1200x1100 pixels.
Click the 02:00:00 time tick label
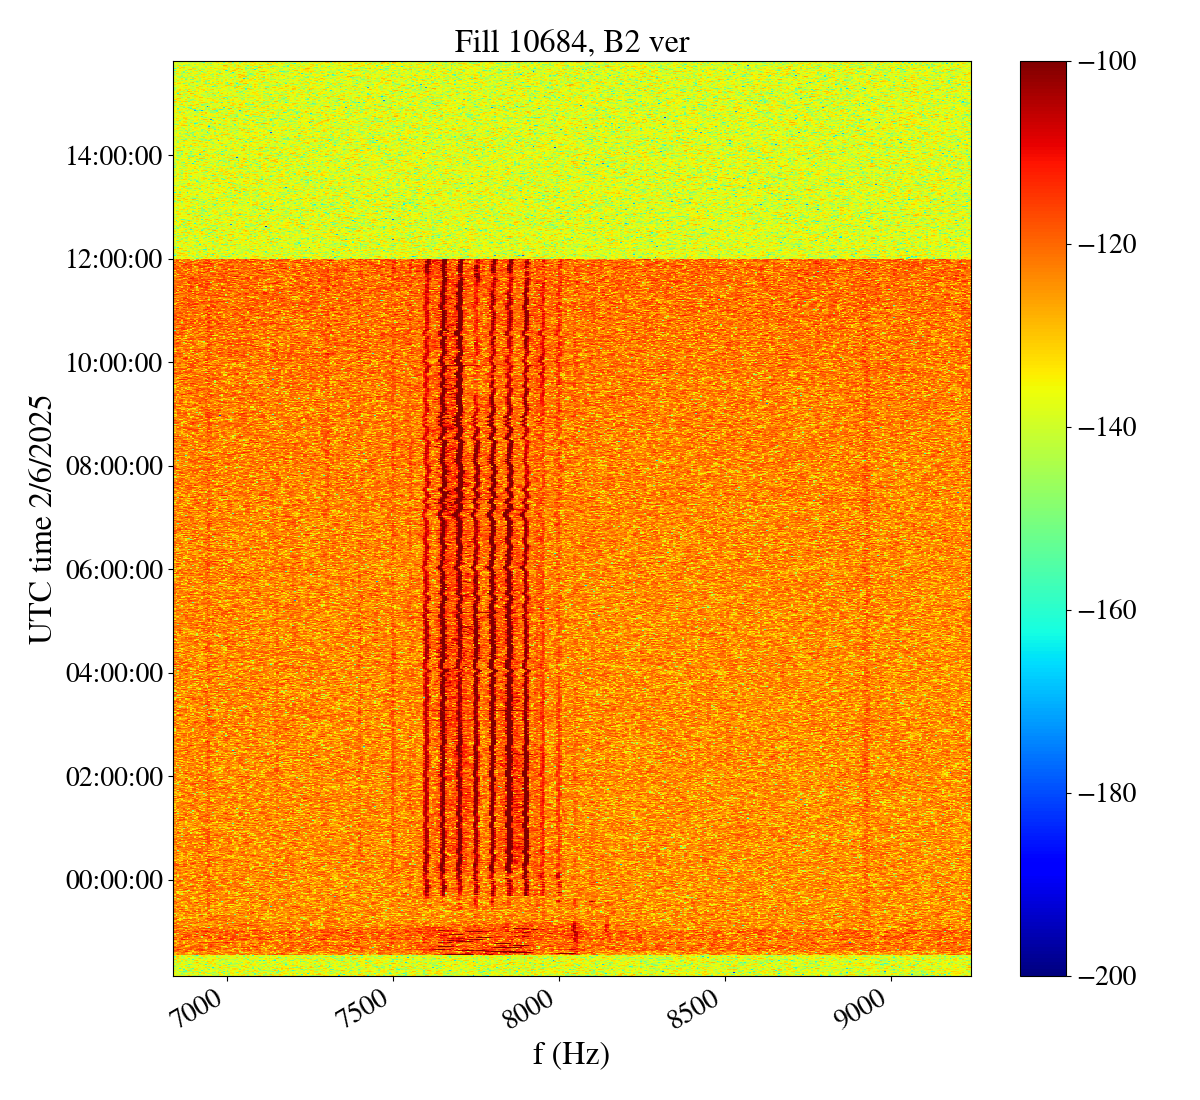114,776
